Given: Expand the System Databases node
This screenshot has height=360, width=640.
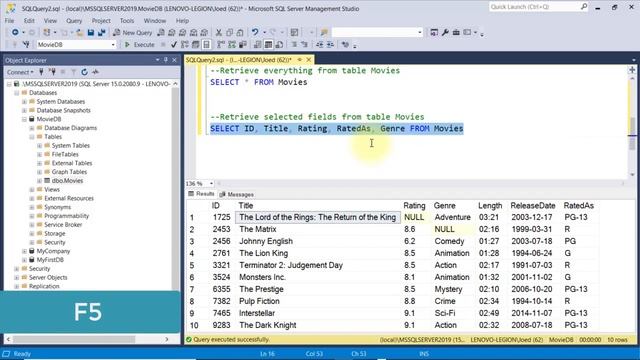Looking at the screenshot, I should (x=24, y=102).
